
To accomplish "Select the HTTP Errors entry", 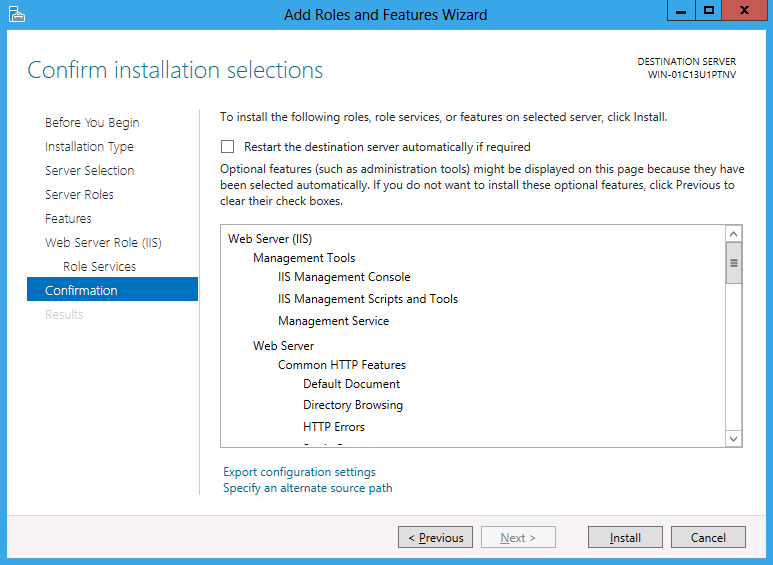I will 334,426.
